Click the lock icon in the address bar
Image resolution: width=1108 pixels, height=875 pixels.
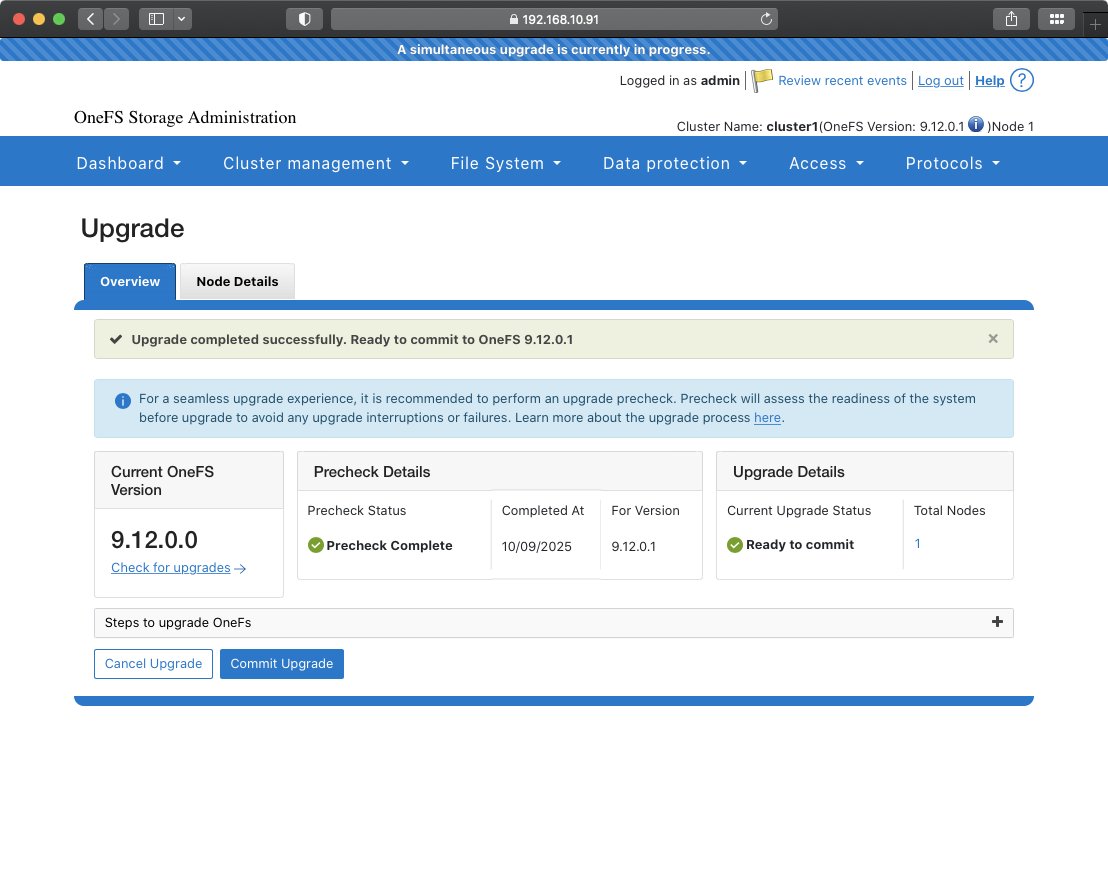(514, 18)
